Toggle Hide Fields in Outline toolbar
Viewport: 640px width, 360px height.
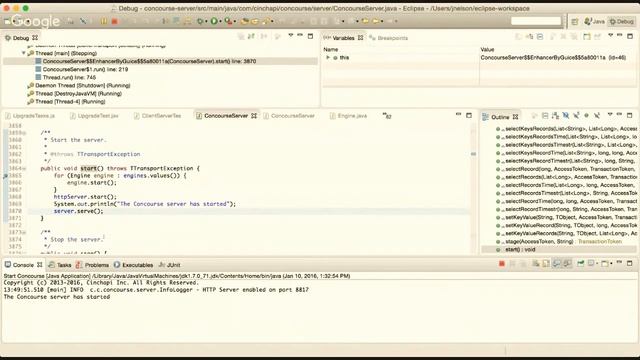[566, 116]
